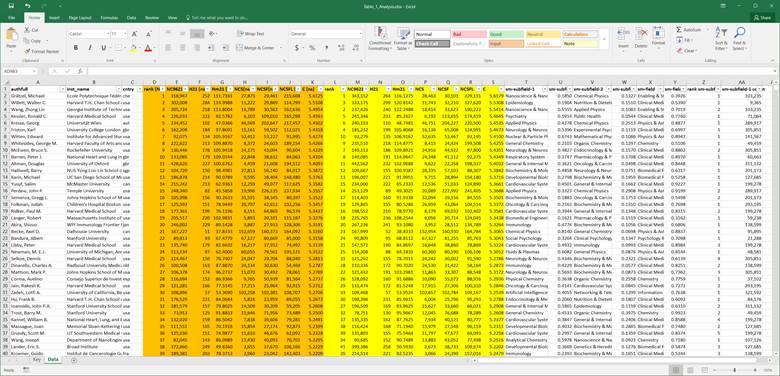Click the Find & Select icon
Screen dimensions: 780x376
[739, 39]
